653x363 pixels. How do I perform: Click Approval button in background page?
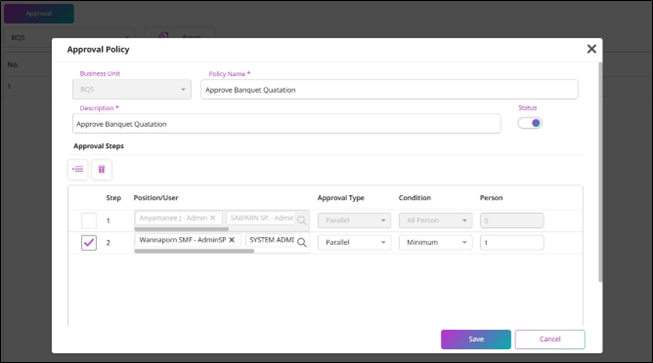click(x=39, y=13)
